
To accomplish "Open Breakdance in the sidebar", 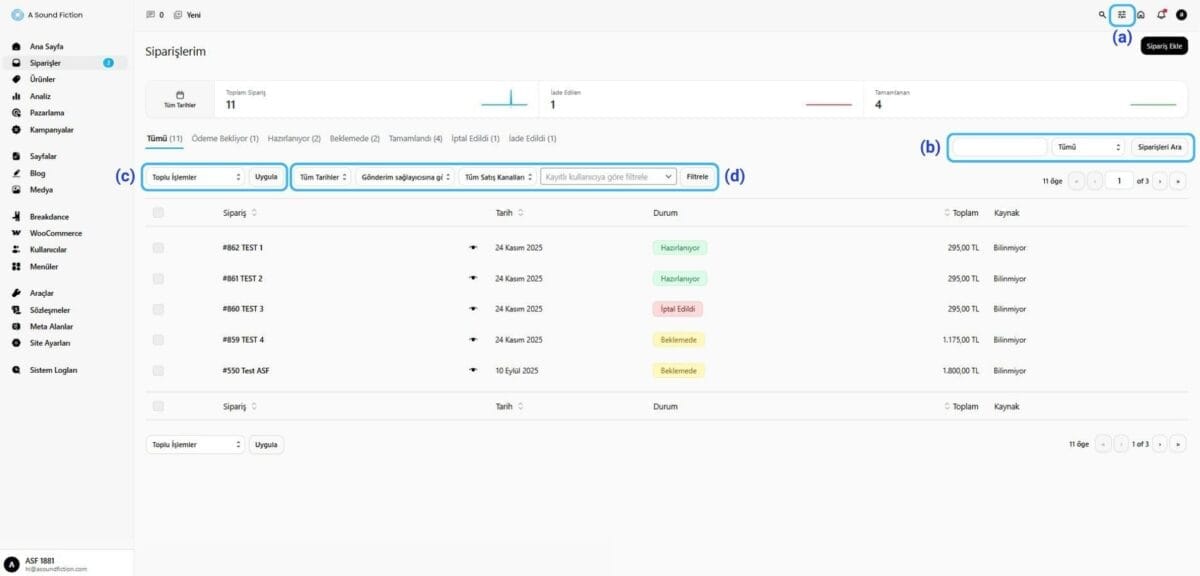I will click(x=49, y=216).
